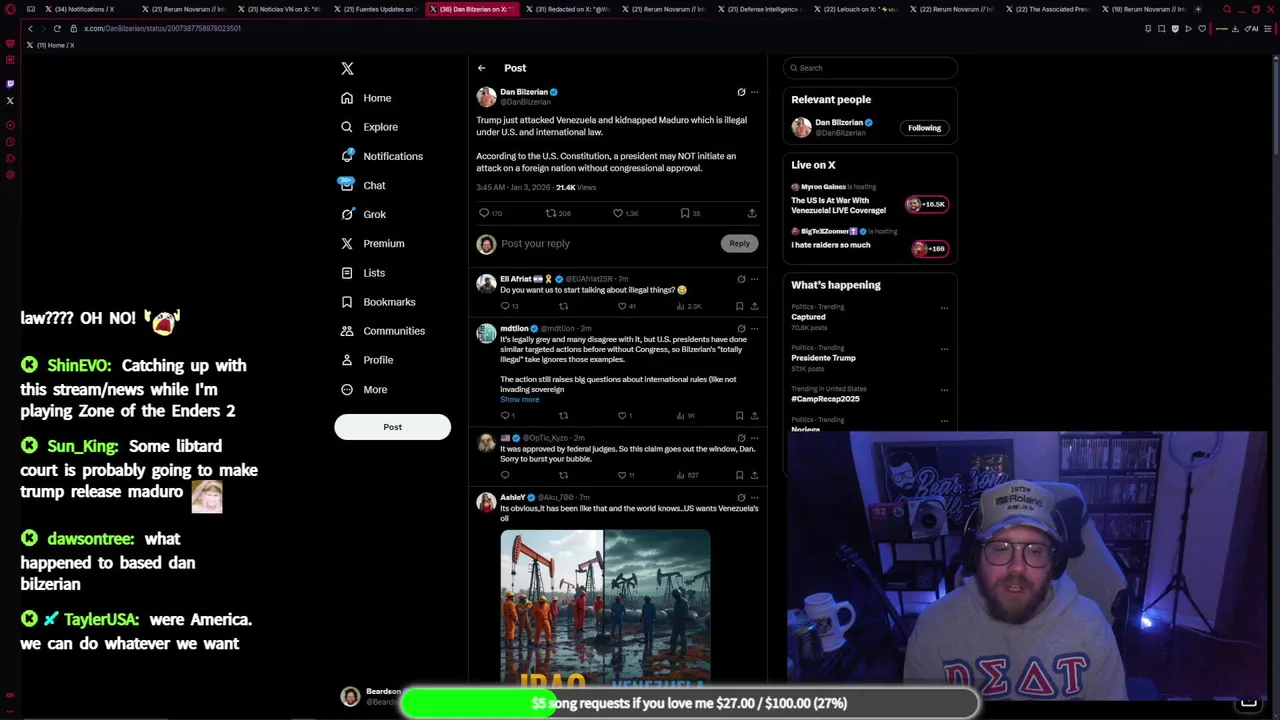Open More options on OpTic_Kyzo's reply

coord(754,438)
